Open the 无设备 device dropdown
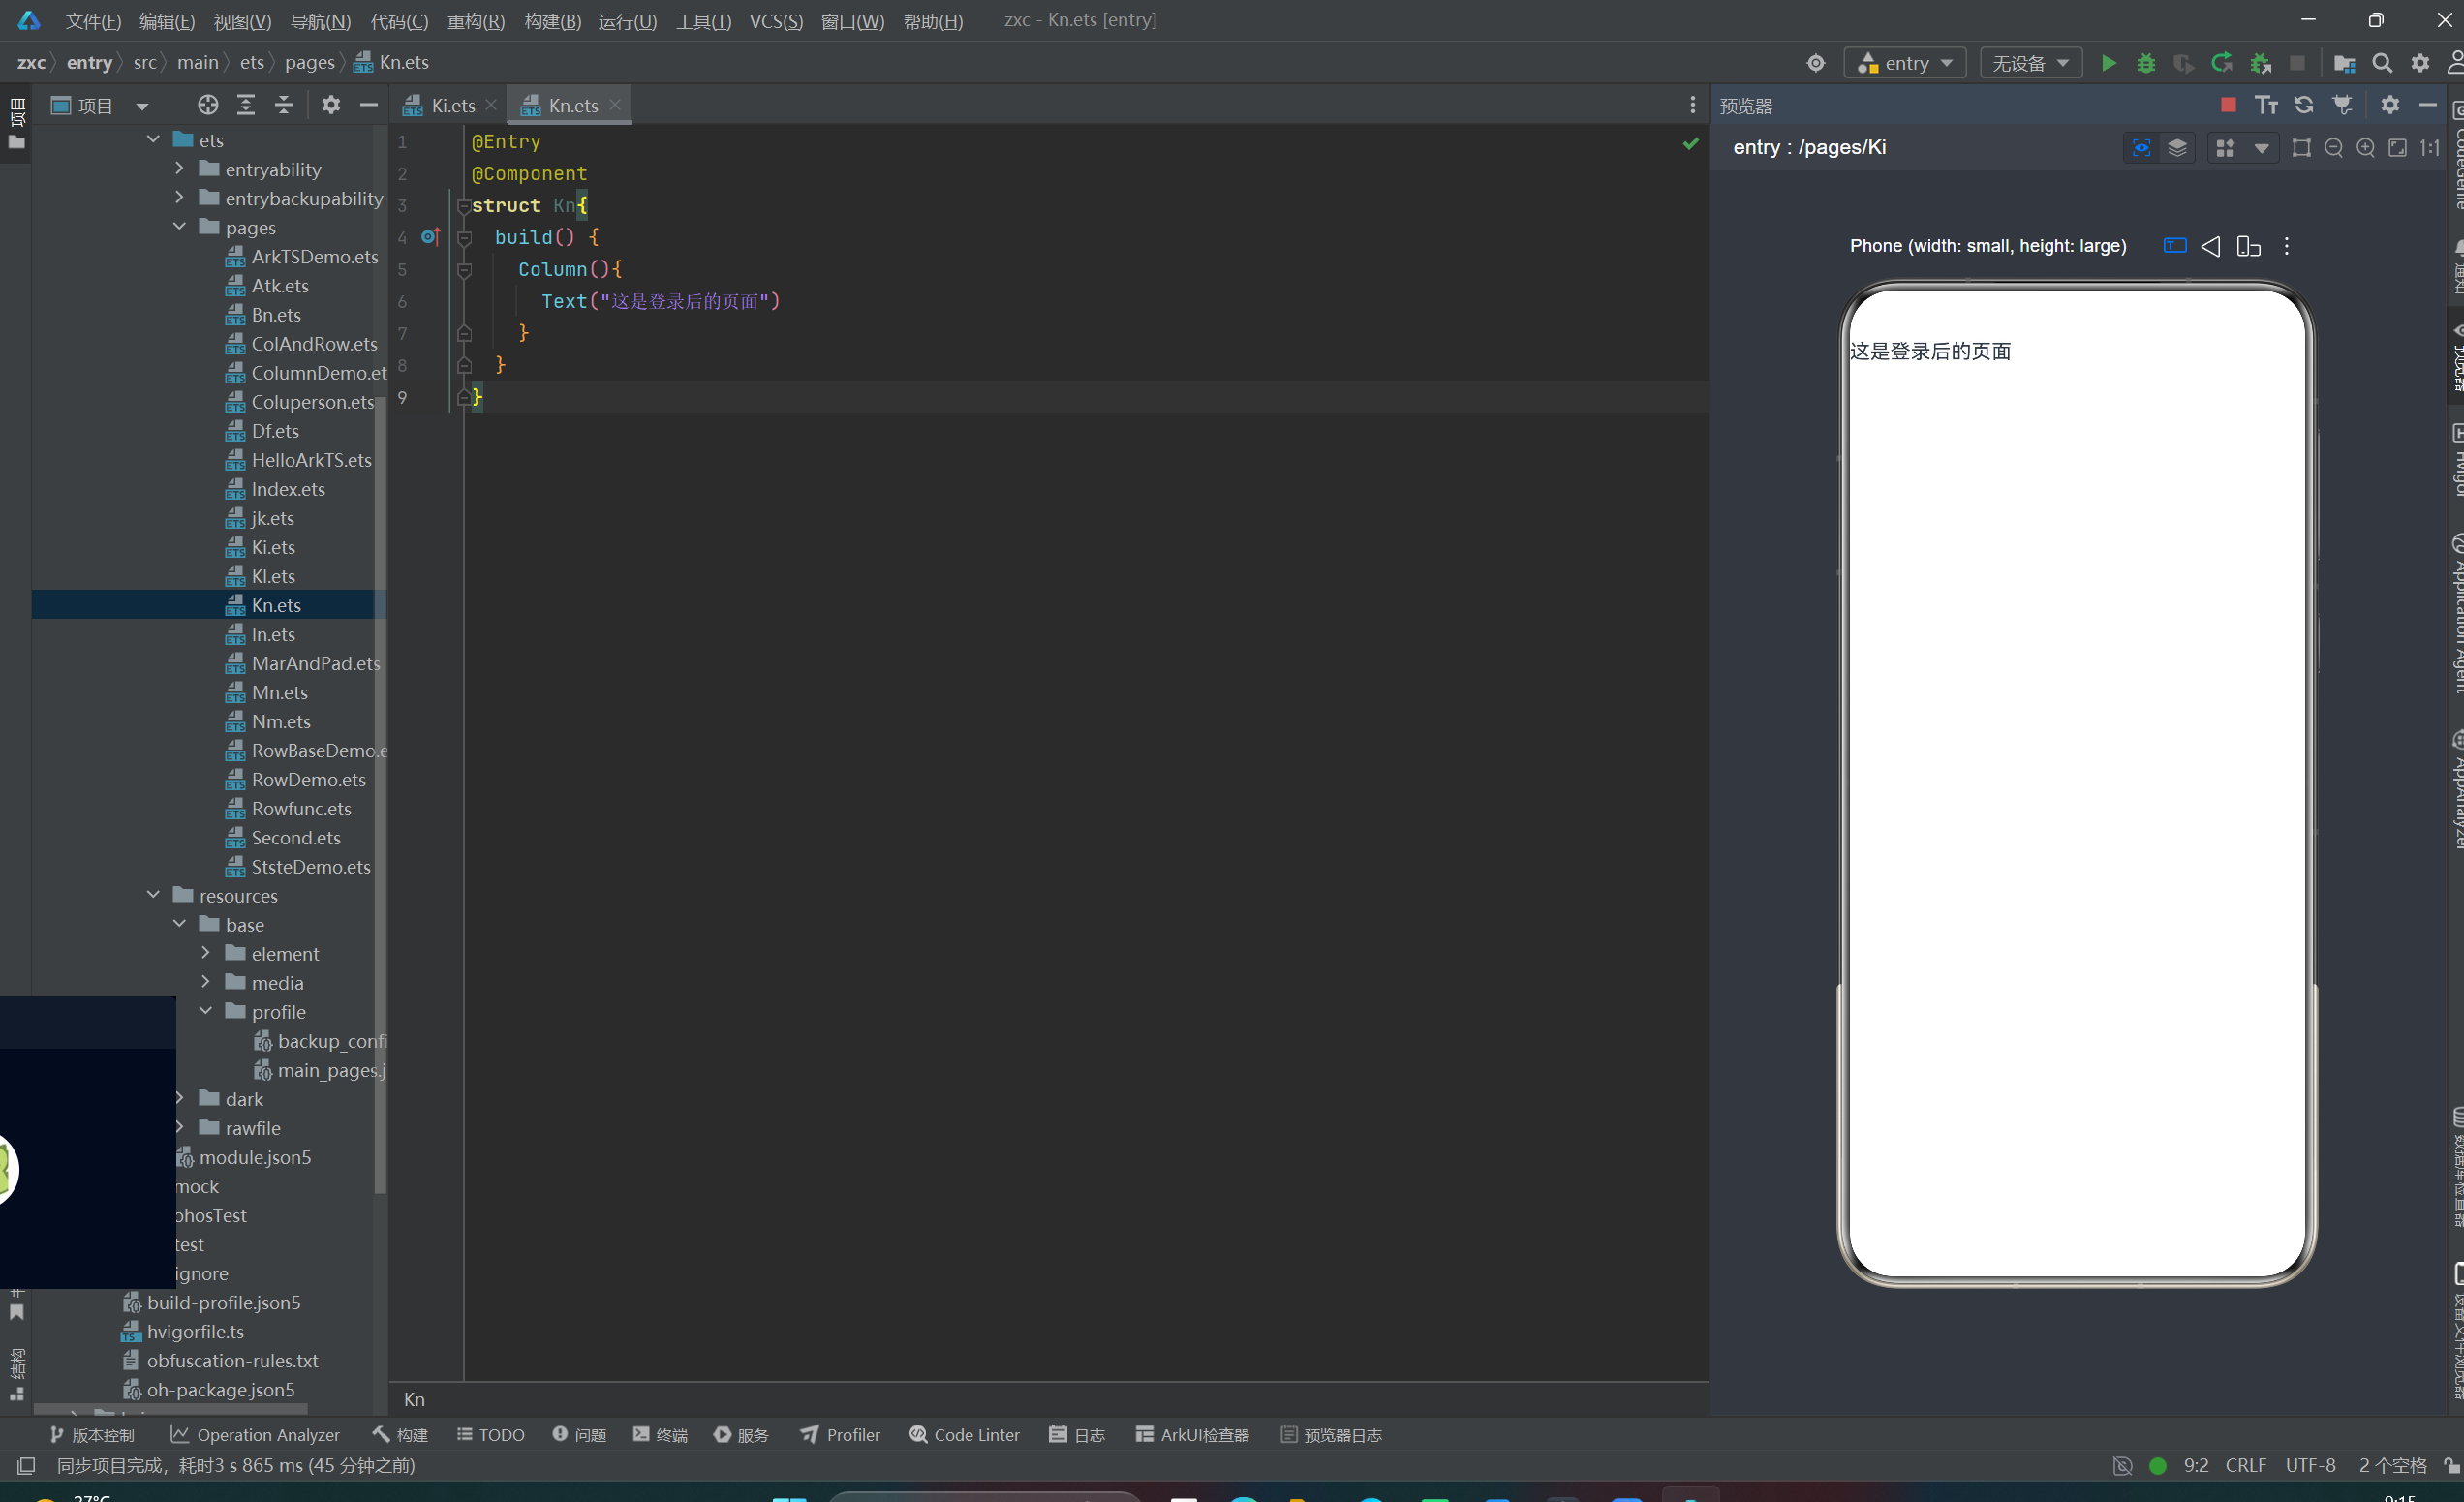Viewport: 2464px width, 1502px height. [x=2031, y=63]
